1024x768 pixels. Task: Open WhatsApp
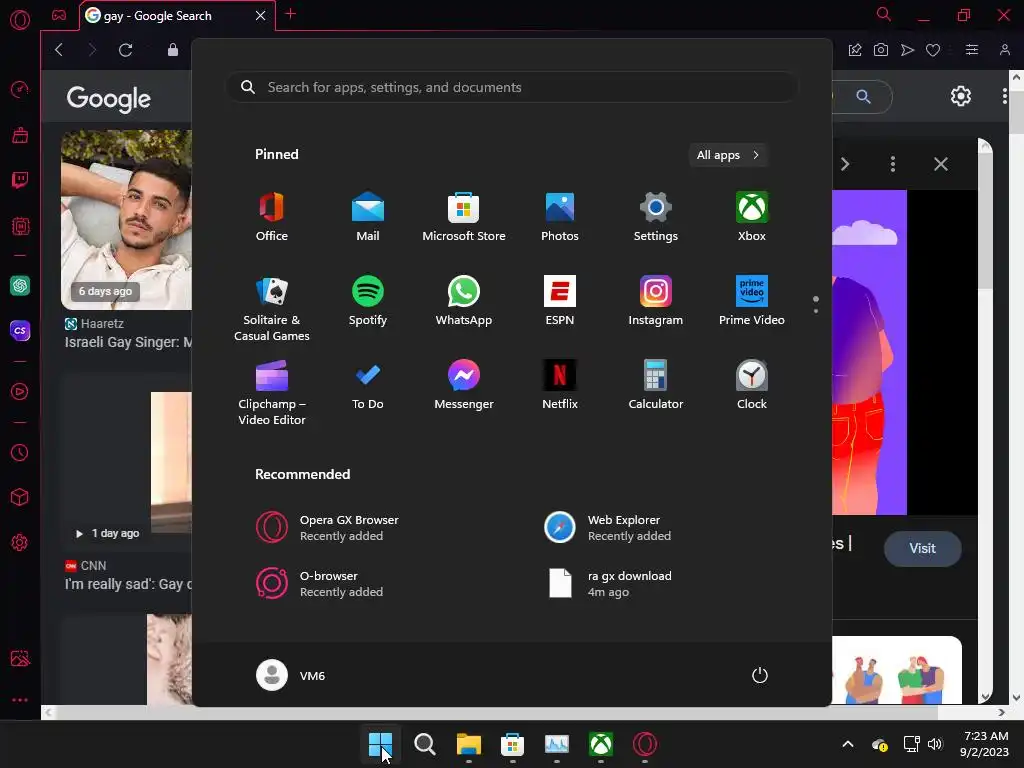coord(464,302)
